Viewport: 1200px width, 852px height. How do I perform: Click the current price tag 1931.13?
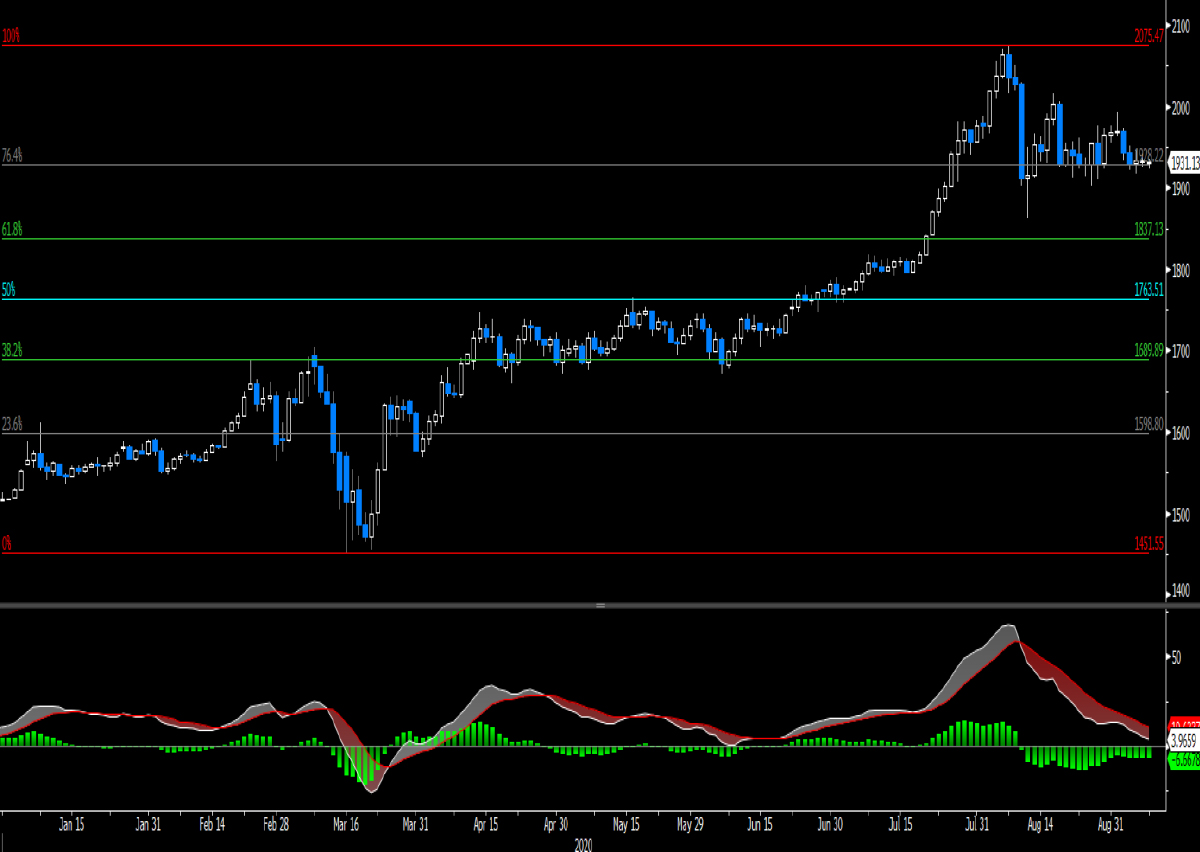(1184, 162)
